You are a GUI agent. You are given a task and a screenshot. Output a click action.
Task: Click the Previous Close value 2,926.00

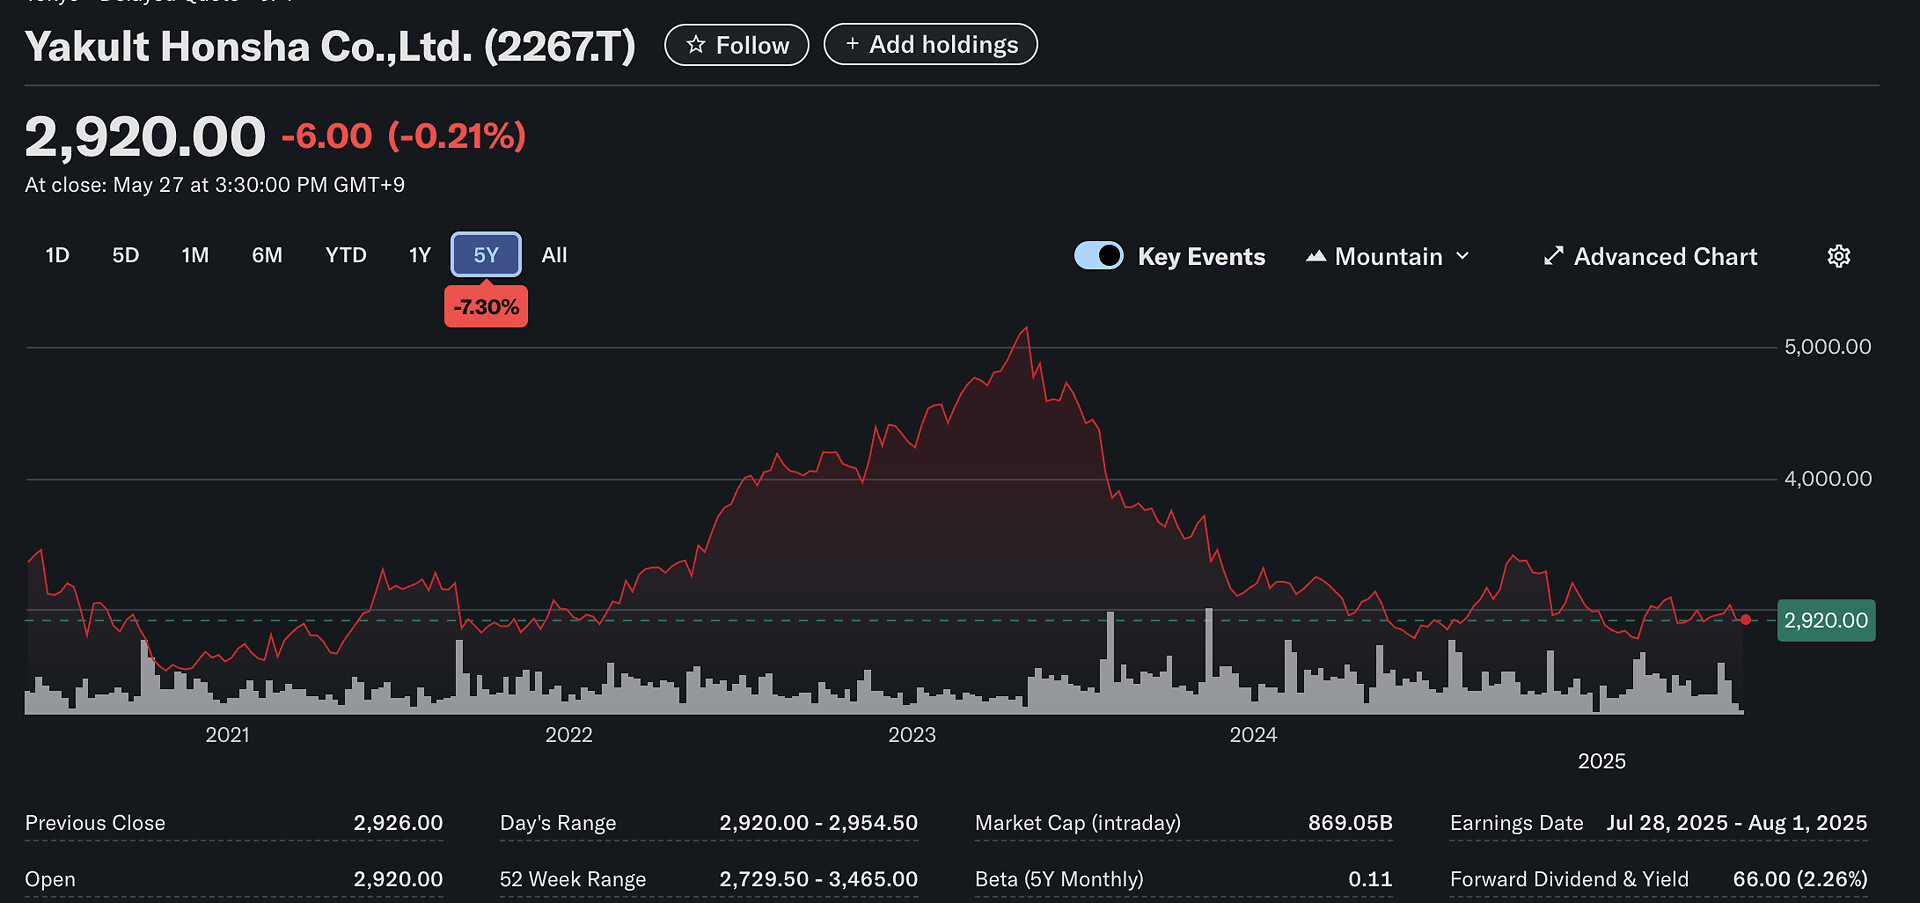398,823
